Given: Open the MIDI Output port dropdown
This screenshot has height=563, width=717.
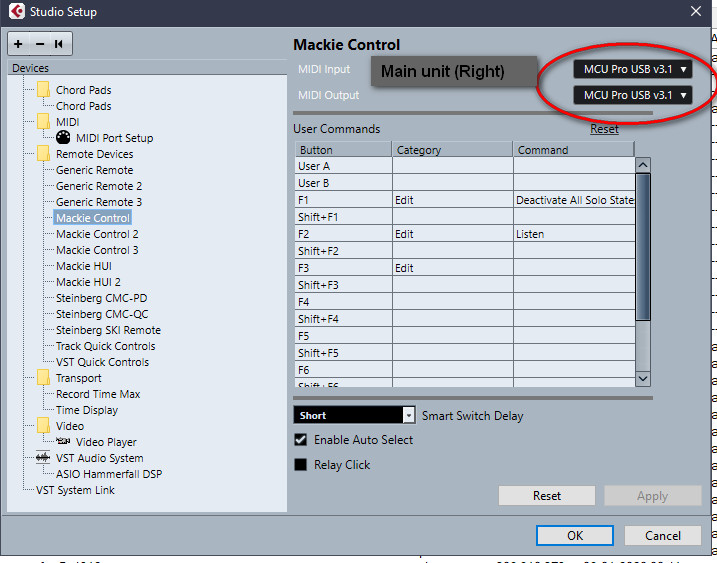Looking at the screenshot, I should point(632,95).
